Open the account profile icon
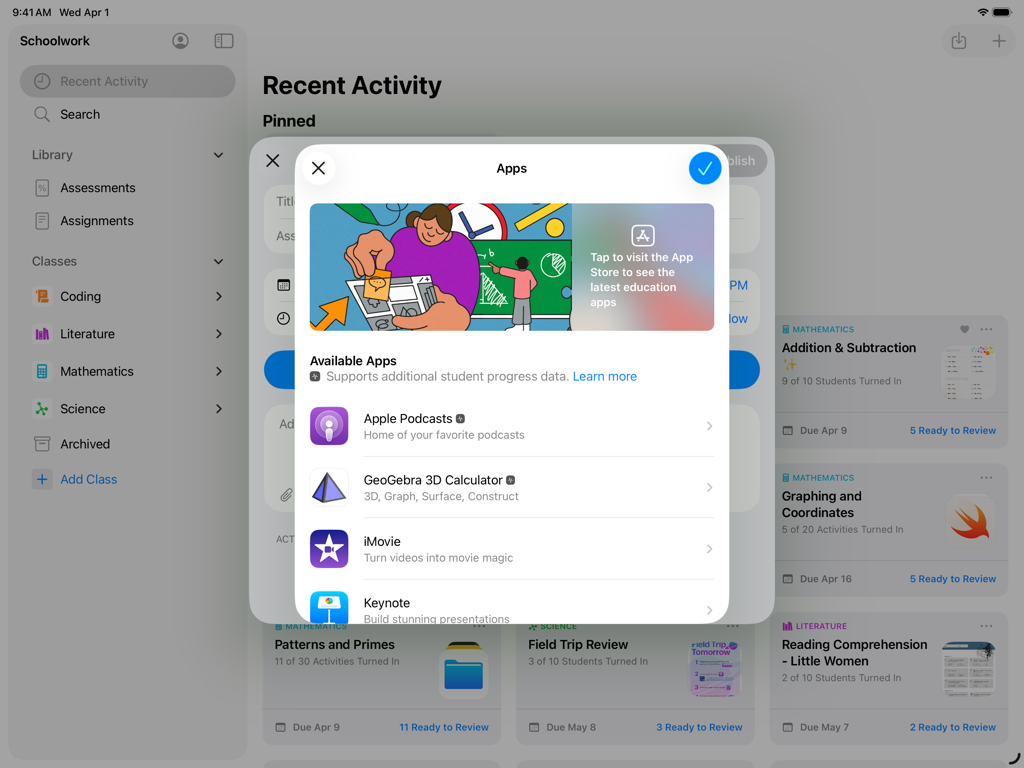Screen dimensions: 1024x768 180,41
